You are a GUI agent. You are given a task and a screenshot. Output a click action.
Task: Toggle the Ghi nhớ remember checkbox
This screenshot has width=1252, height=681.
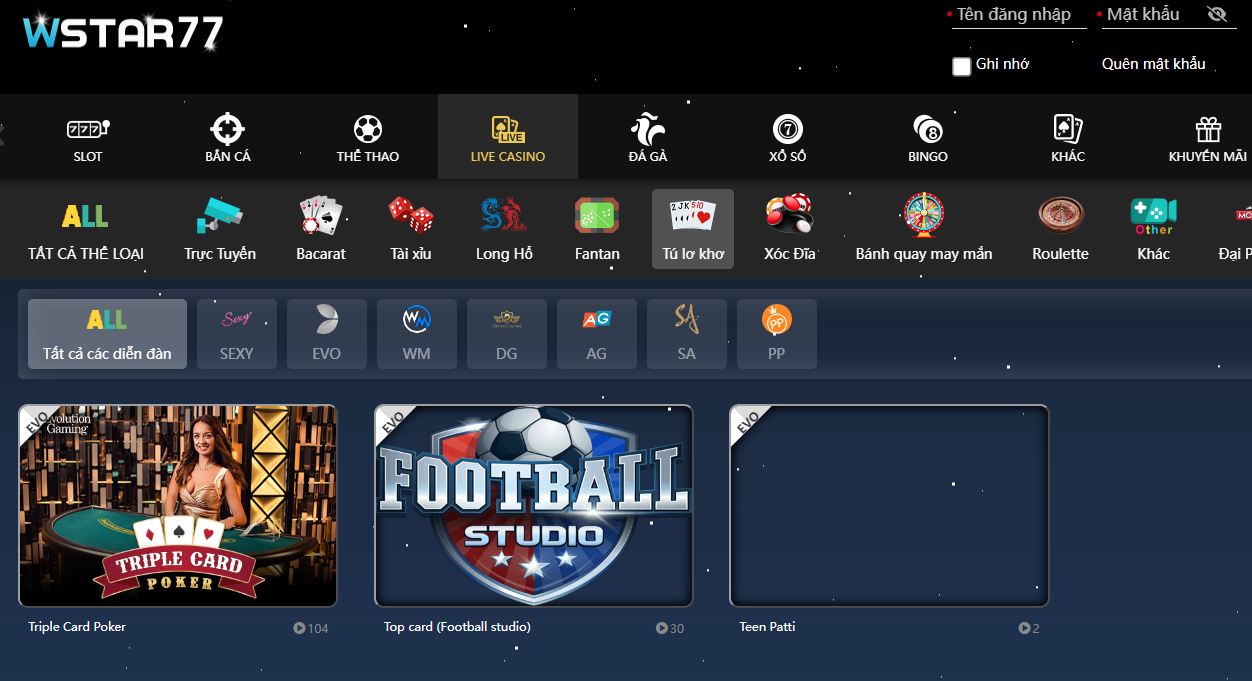(962, 66)
